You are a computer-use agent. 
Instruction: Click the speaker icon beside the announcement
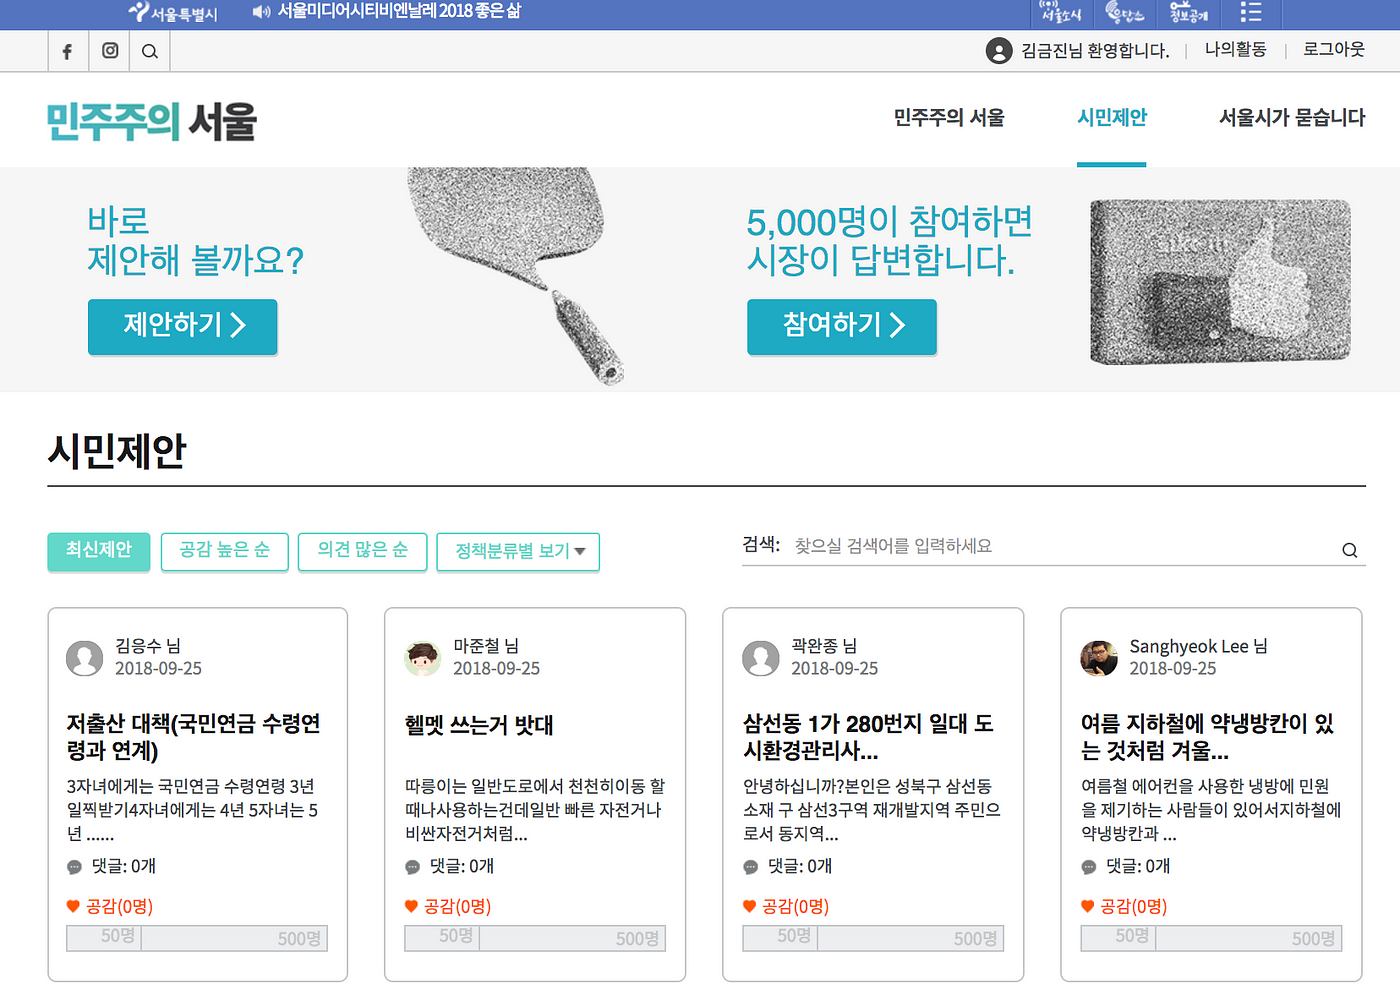(262, 12)
